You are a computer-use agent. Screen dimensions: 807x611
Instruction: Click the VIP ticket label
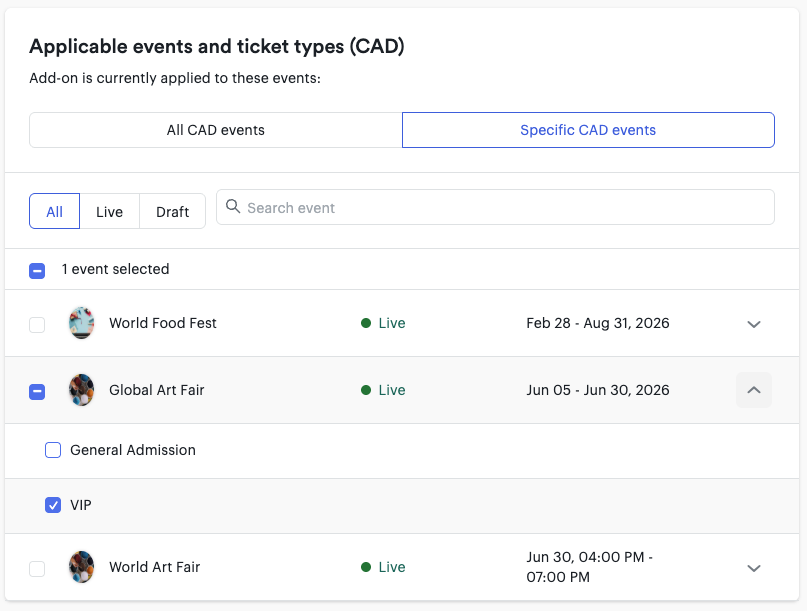click(81, 505)
